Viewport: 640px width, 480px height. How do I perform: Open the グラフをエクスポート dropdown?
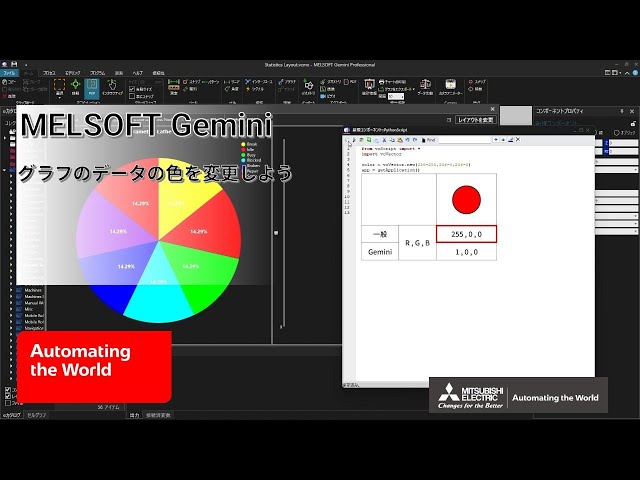click(414, 89)
